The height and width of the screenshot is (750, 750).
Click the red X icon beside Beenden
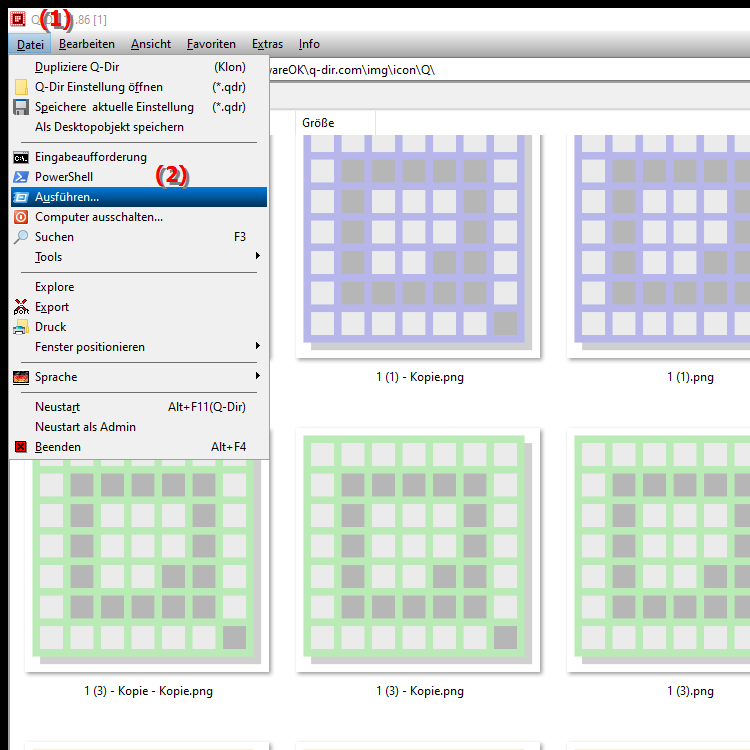21,447
